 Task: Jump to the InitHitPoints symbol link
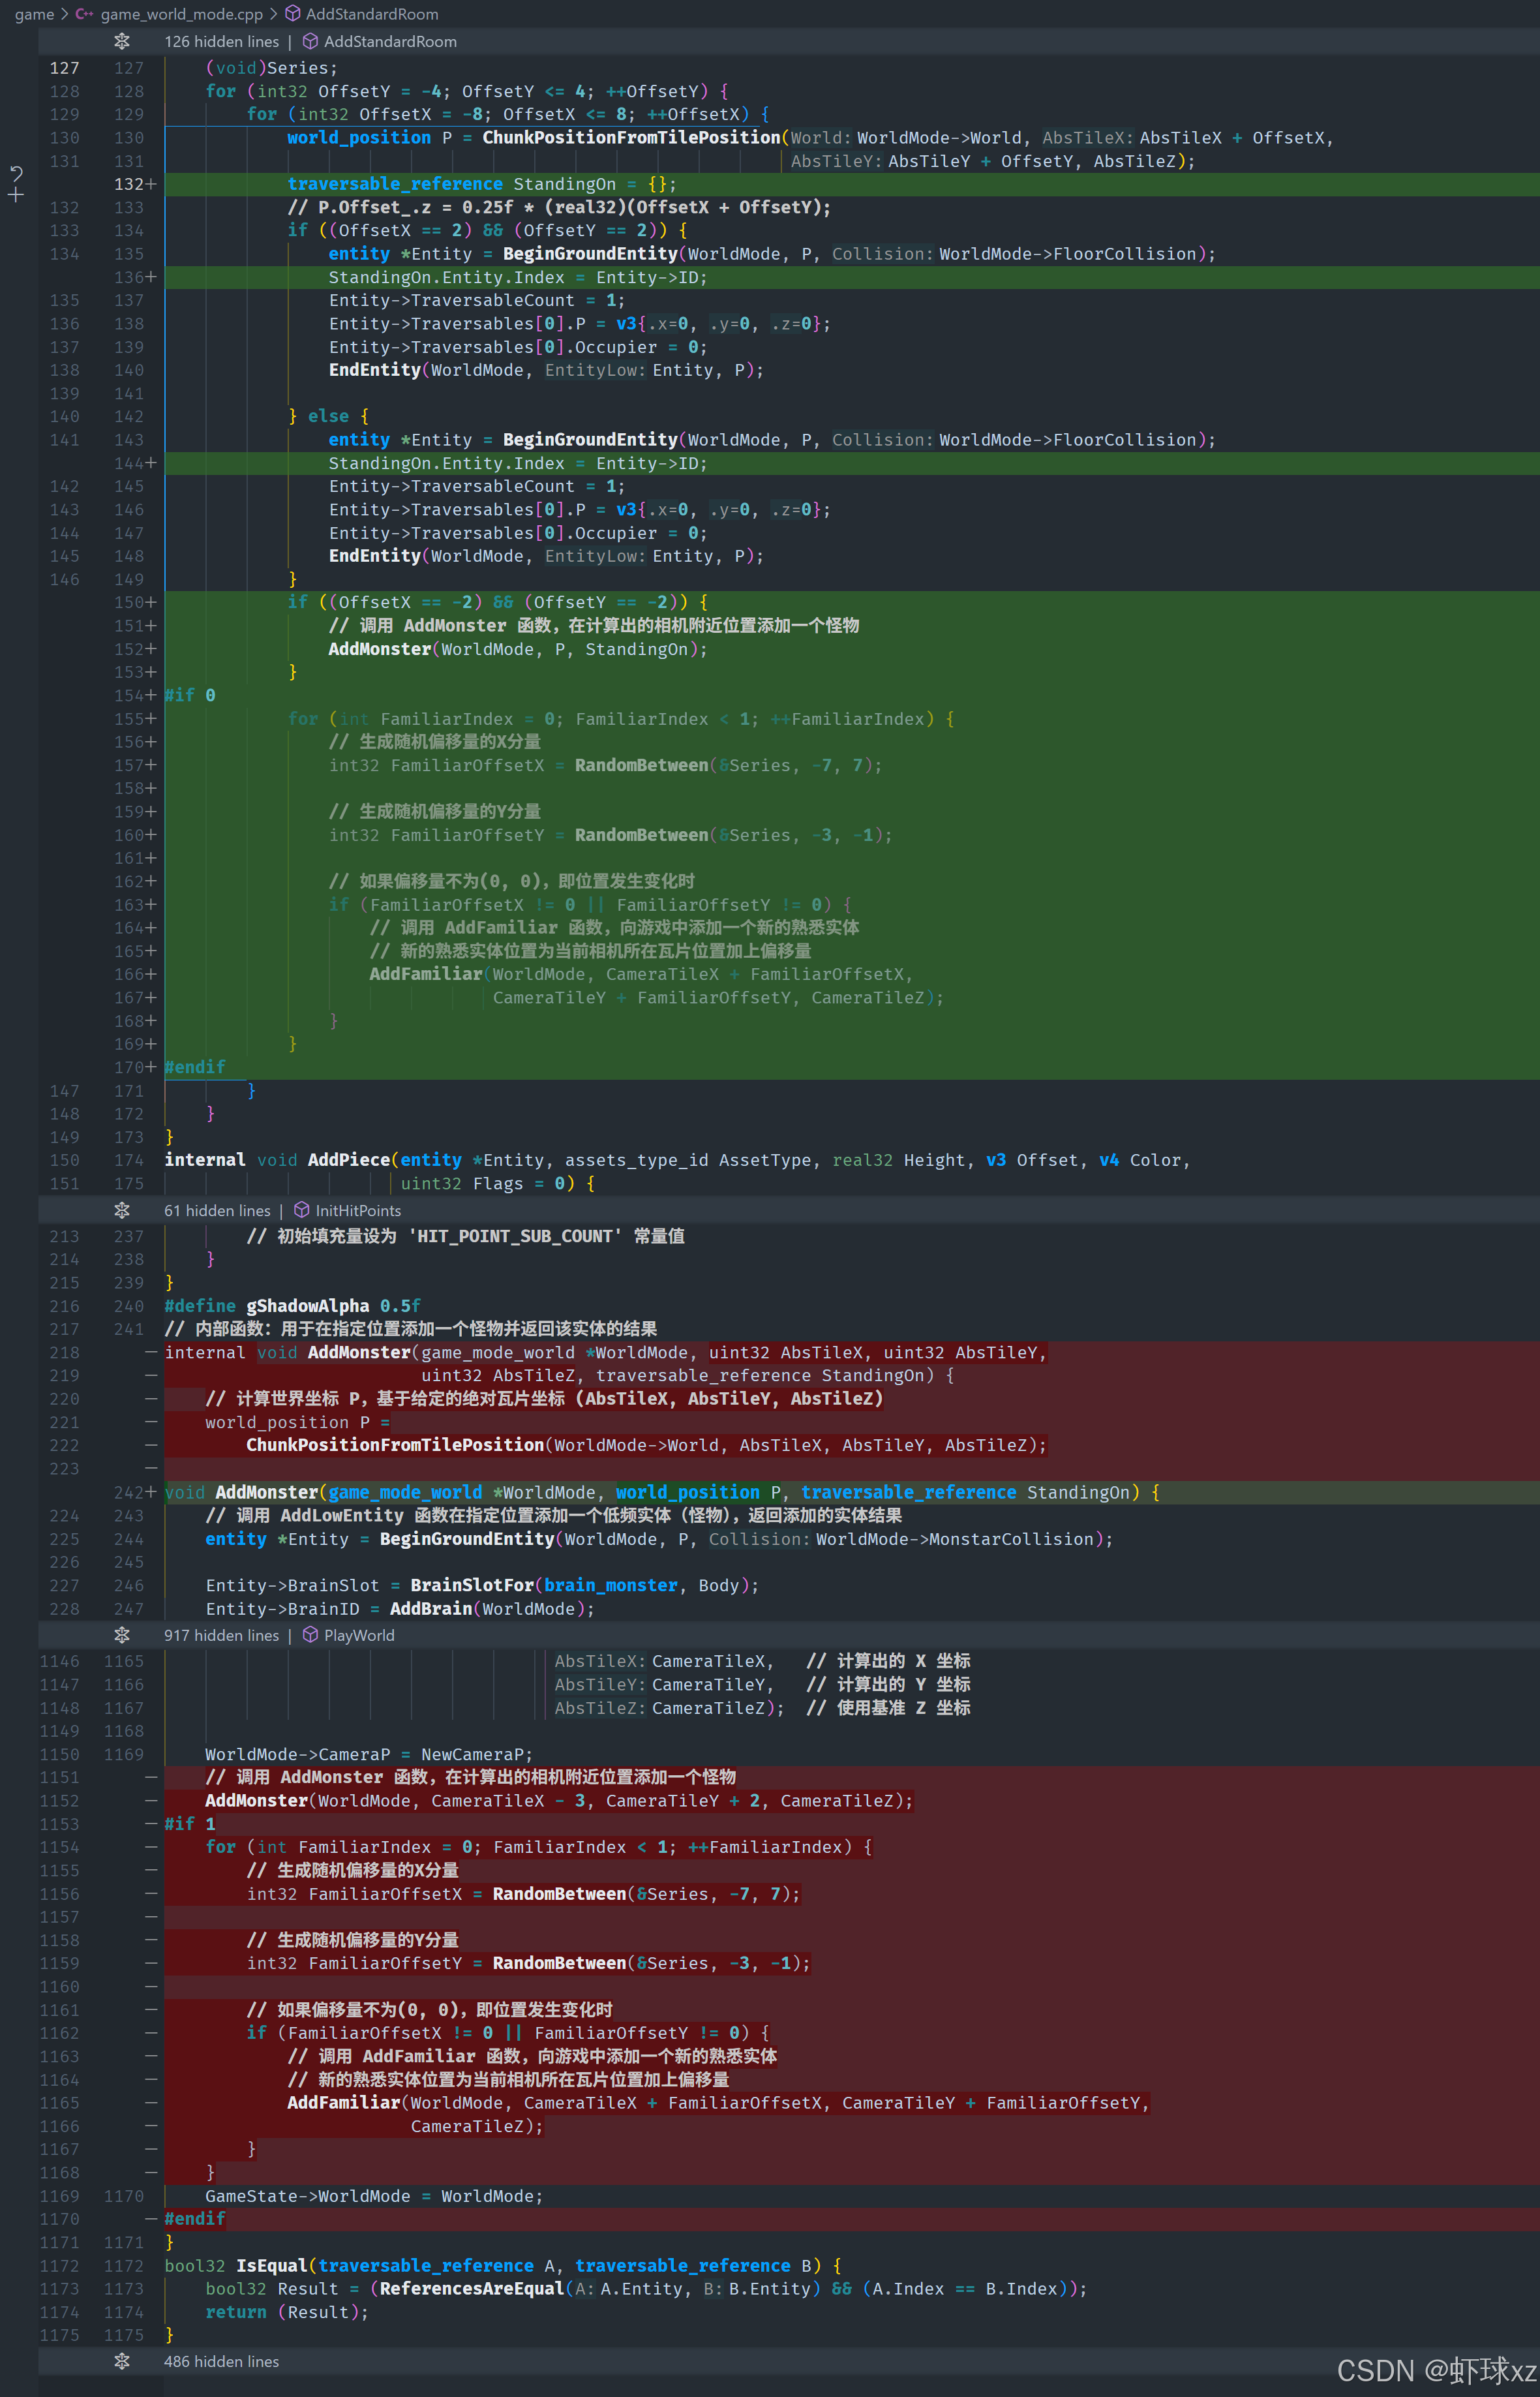[x=358, y=1210]
